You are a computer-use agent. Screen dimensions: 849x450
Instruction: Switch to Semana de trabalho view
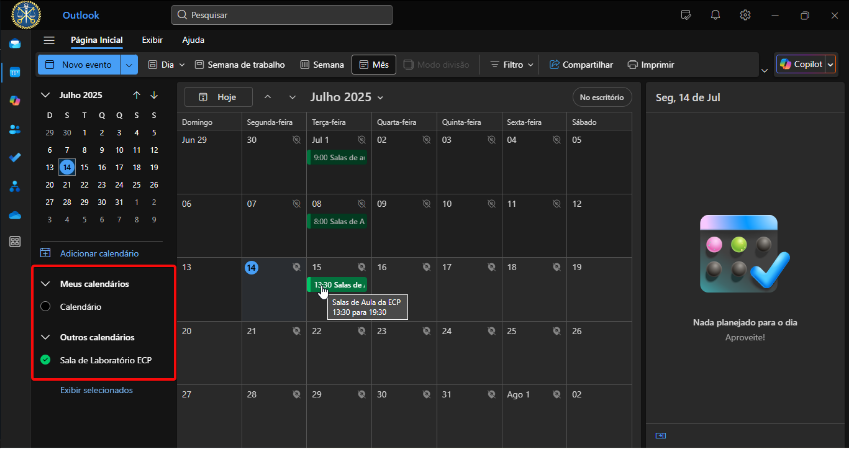[240, 64]
